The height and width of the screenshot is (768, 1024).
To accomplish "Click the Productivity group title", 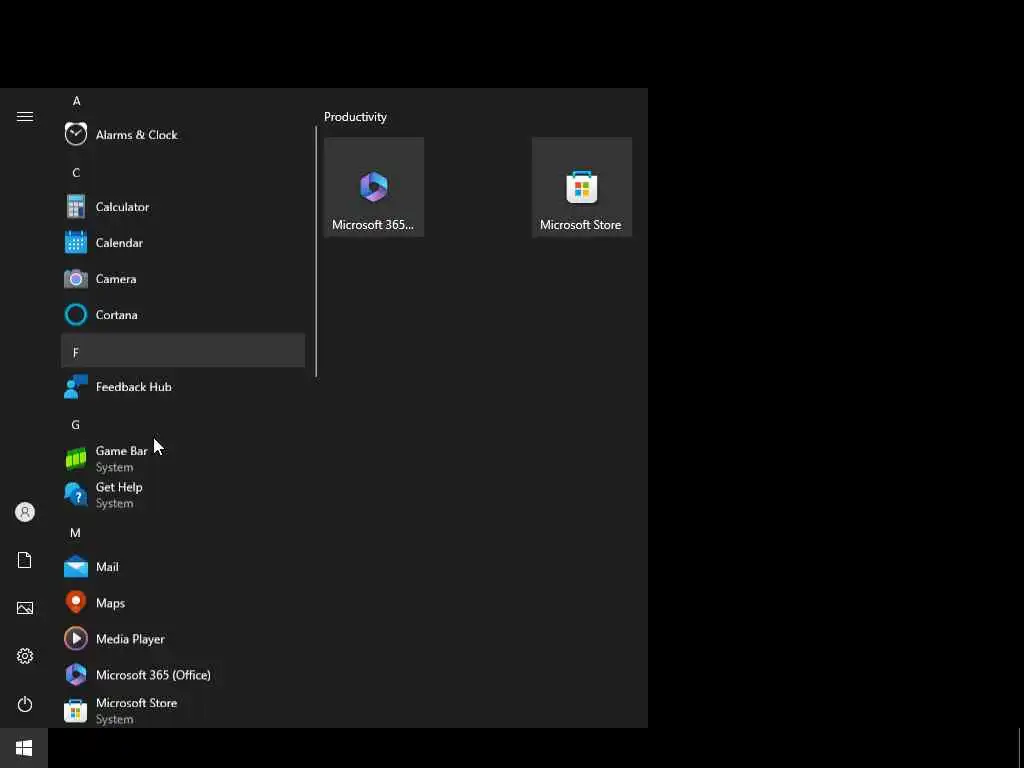I will click(355, 117).
